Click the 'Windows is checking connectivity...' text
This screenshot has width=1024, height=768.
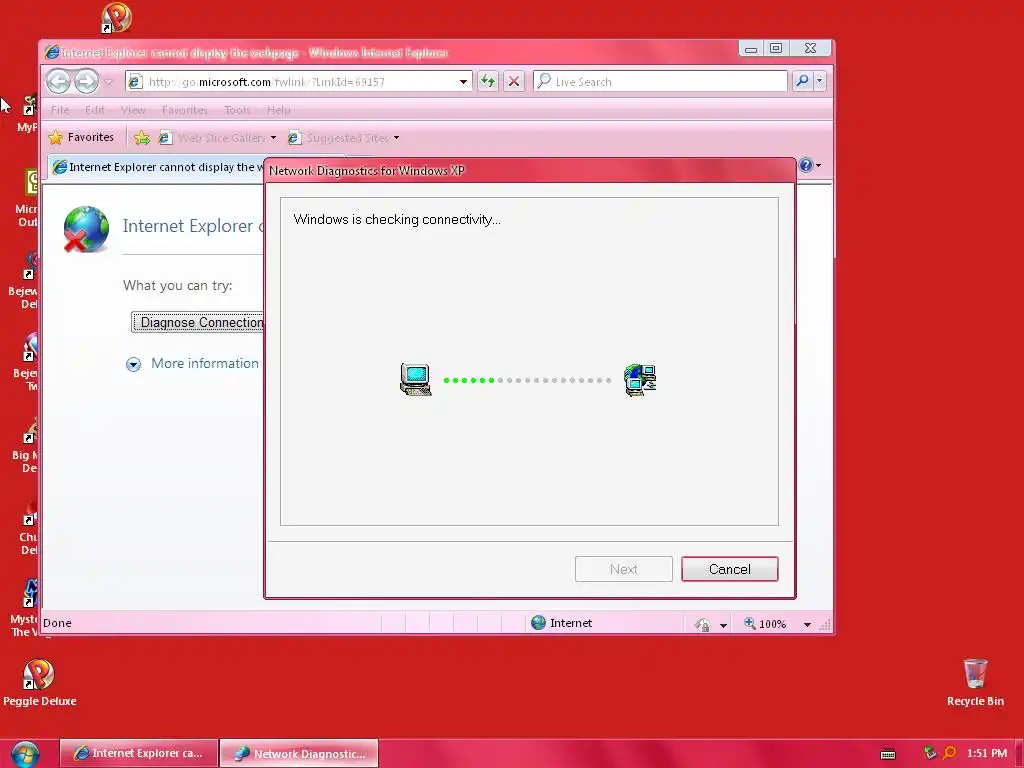(396, 219)
